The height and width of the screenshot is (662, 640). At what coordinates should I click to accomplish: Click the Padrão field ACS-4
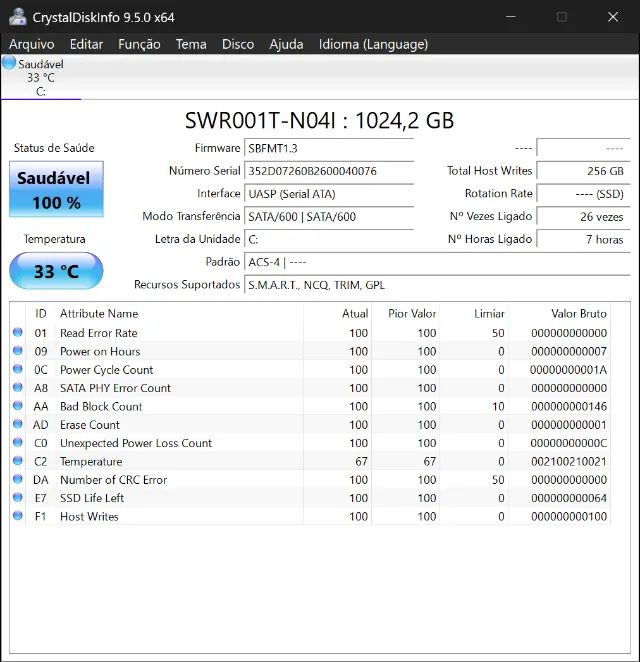click(437, 262)
